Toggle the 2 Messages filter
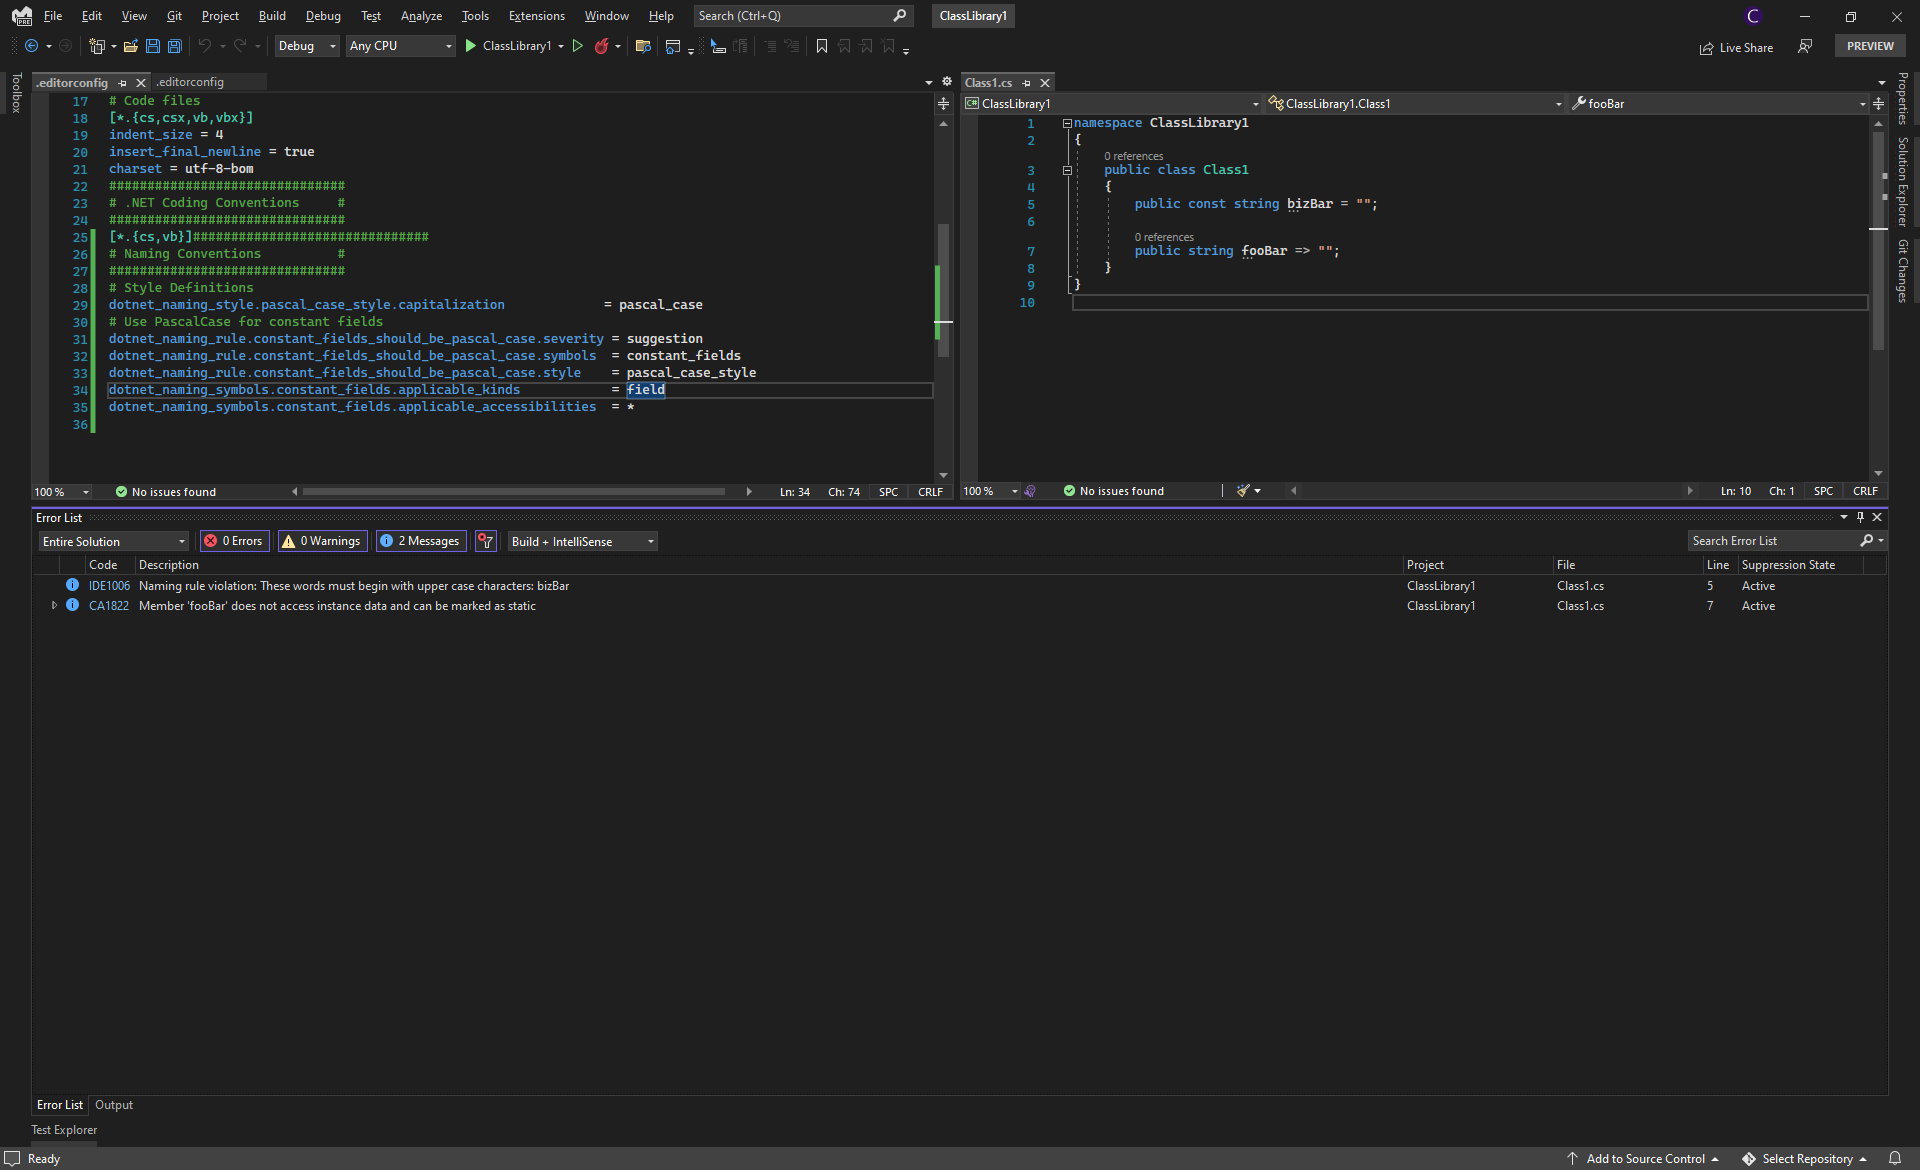 [420, 541]
